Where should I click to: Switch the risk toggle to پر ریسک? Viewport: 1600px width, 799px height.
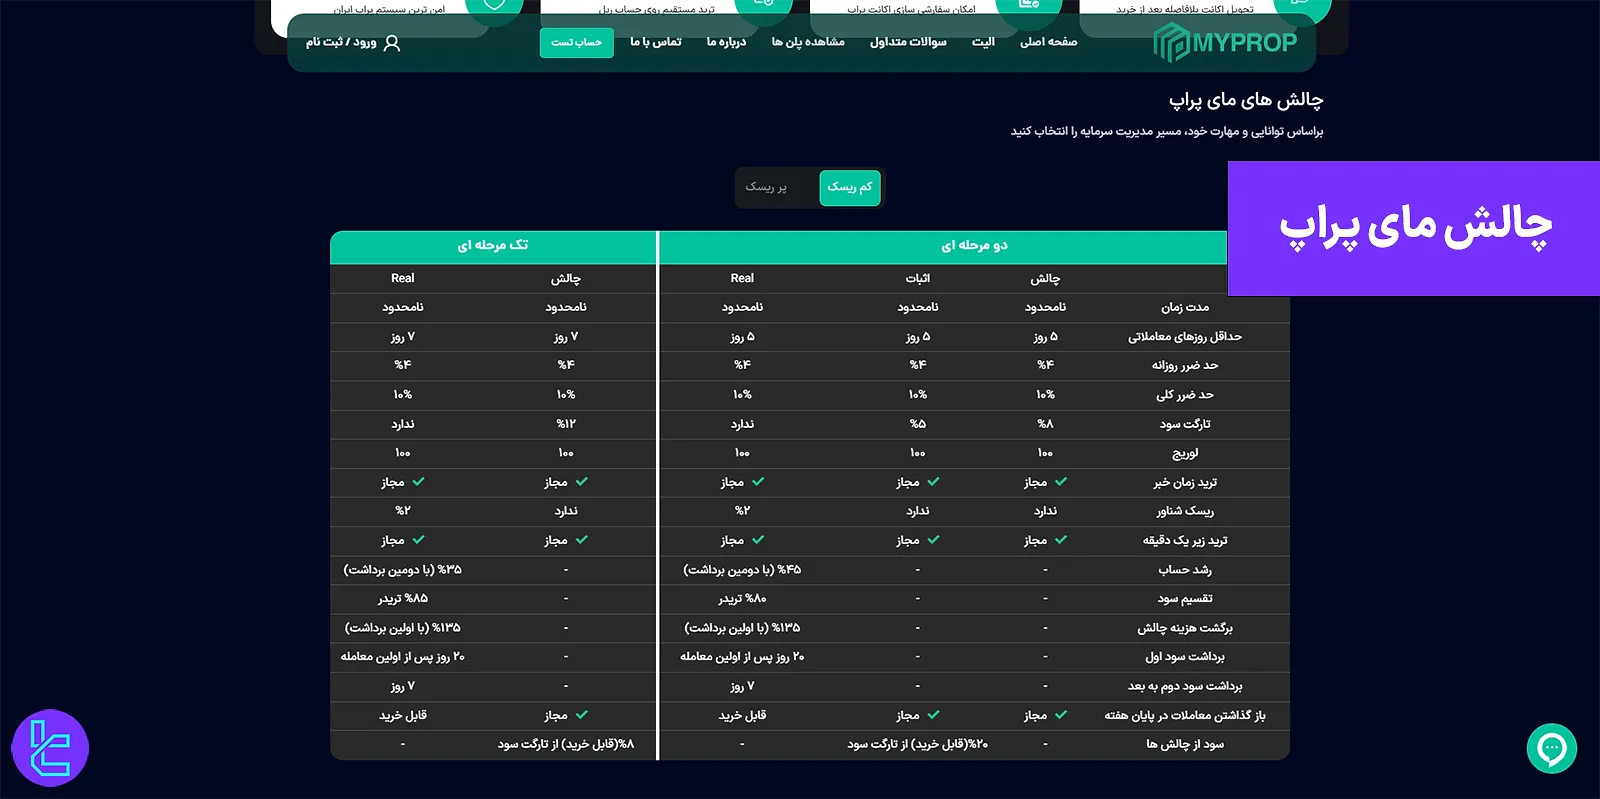(x=766, y=187)
